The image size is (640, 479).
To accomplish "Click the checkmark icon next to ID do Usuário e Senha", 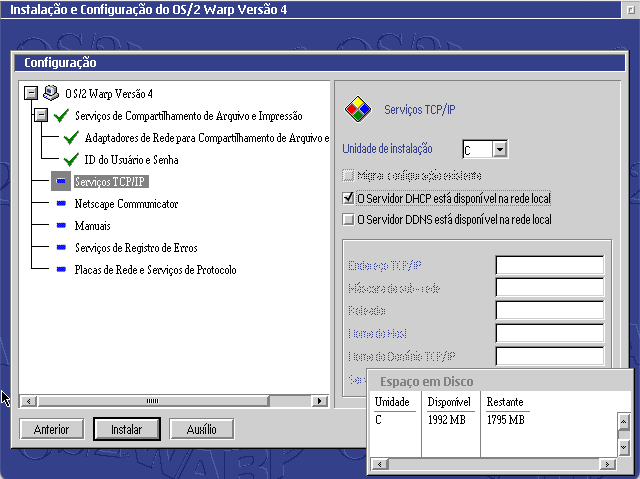I will [x=71, y=160].
